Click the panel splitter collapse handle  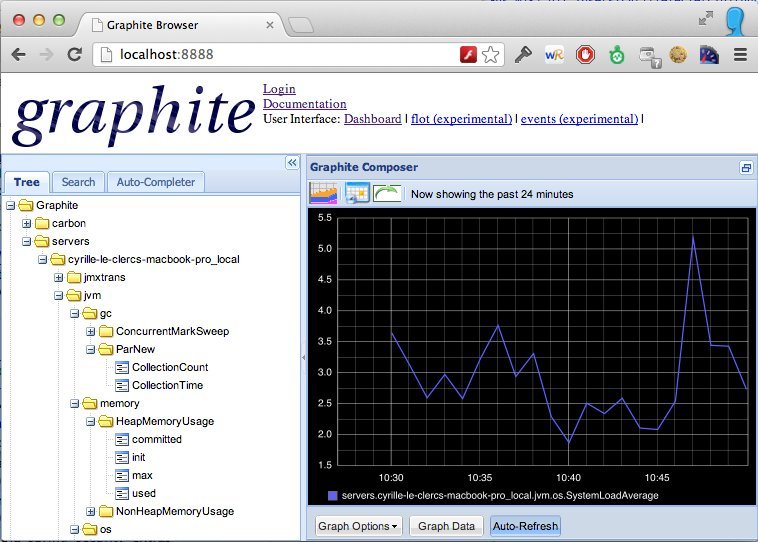tap(304, 358)
